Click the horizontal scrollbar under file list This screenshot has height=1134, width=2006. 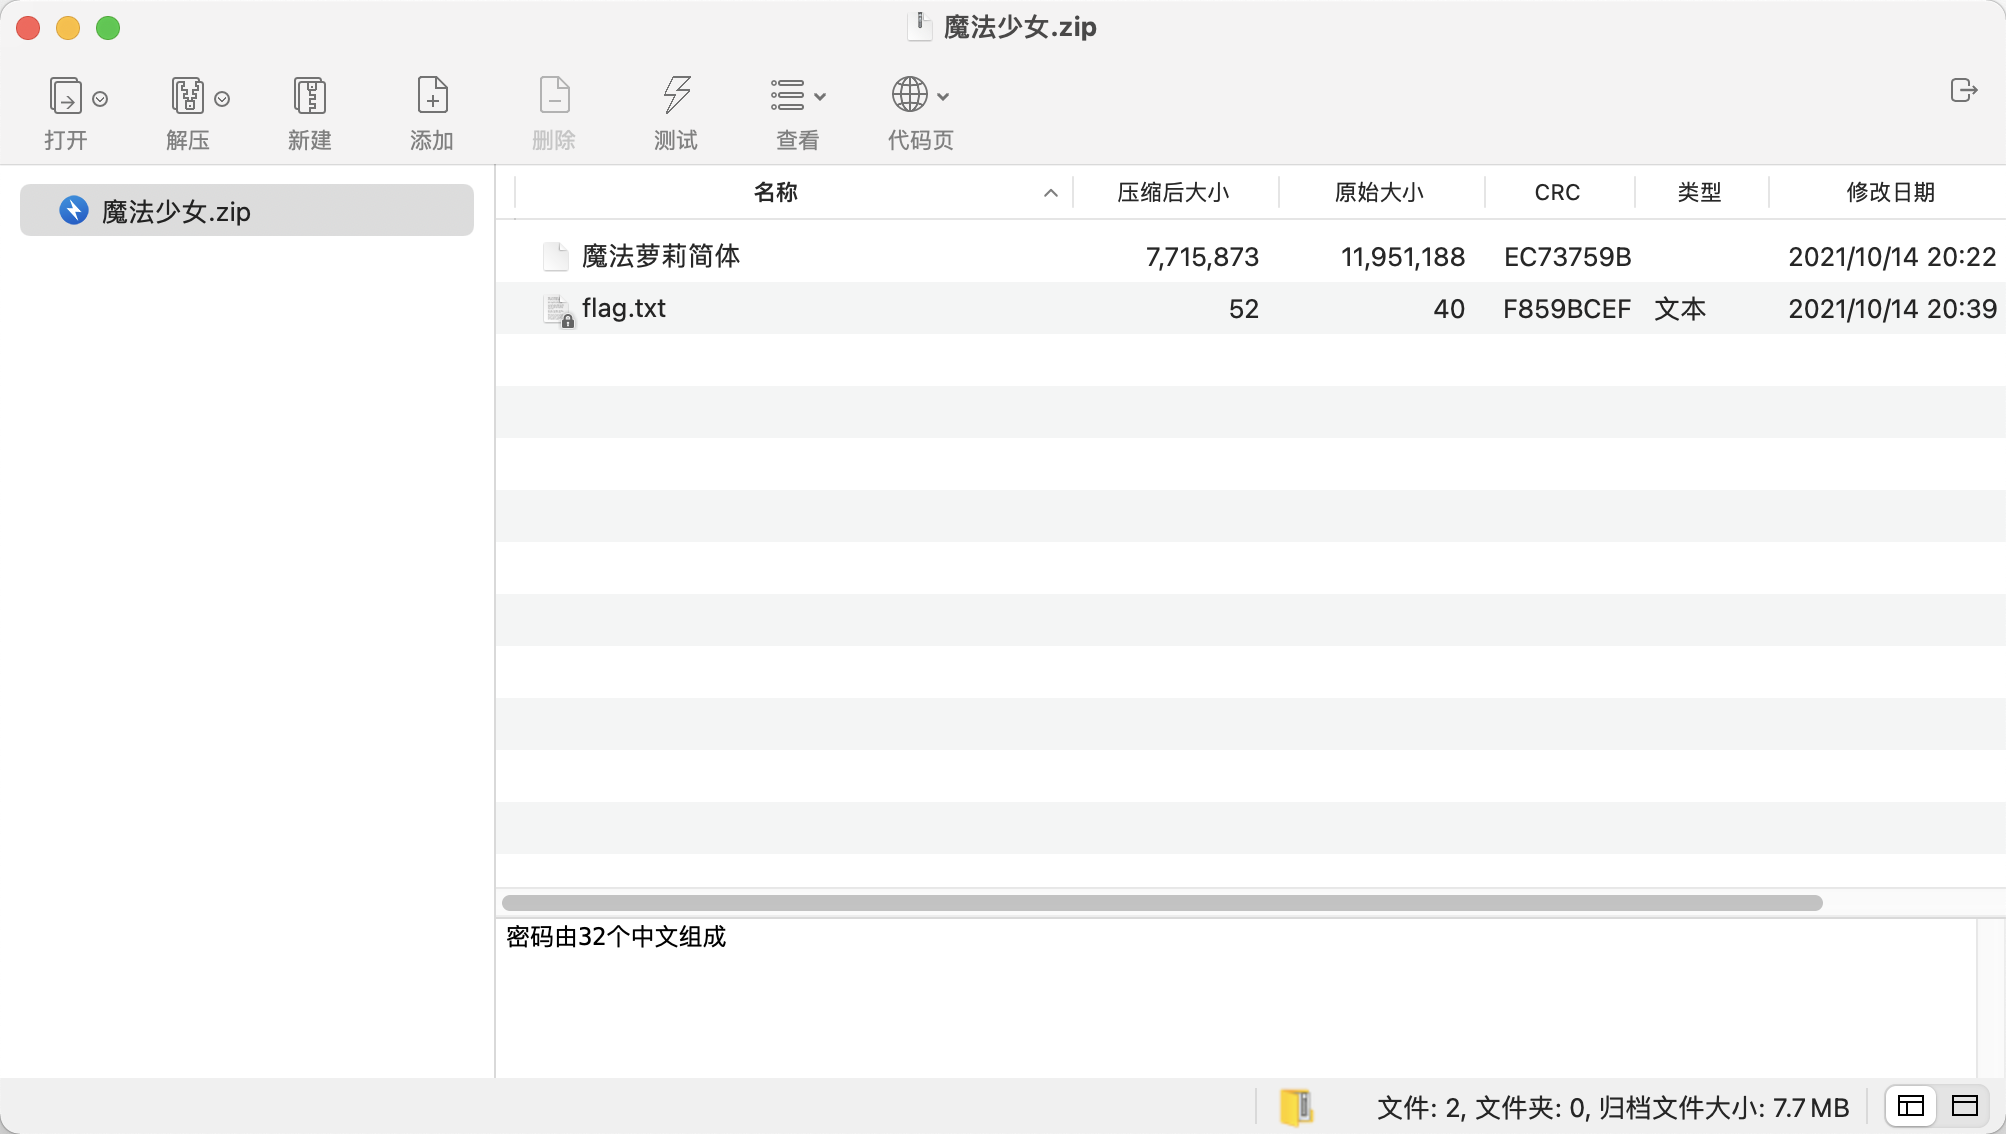(x=1162, y=903)
